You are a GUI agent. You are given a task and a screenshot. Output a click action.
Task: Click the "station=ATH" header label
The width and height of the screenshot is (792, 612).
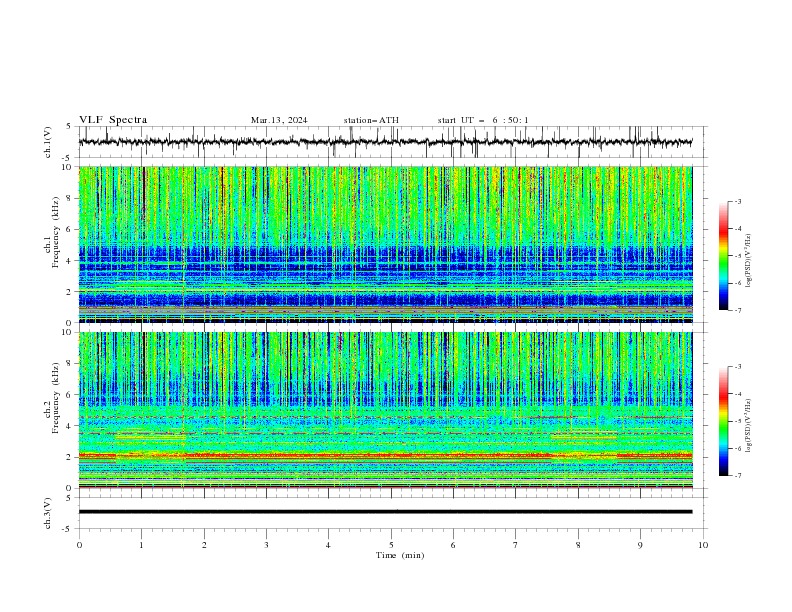pyautogui.click(x=371, y=120)
